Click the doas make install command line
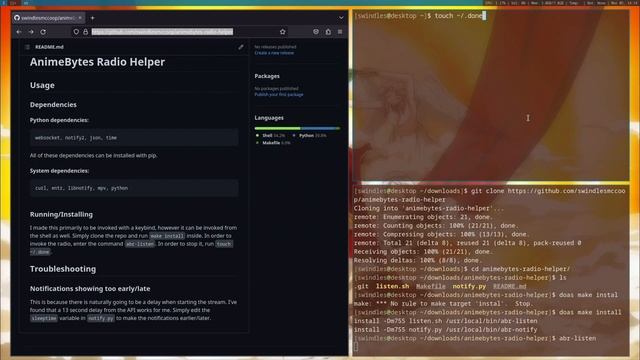Image resolution: width=640 pixels, height=360 pixels. coord(487,313)
